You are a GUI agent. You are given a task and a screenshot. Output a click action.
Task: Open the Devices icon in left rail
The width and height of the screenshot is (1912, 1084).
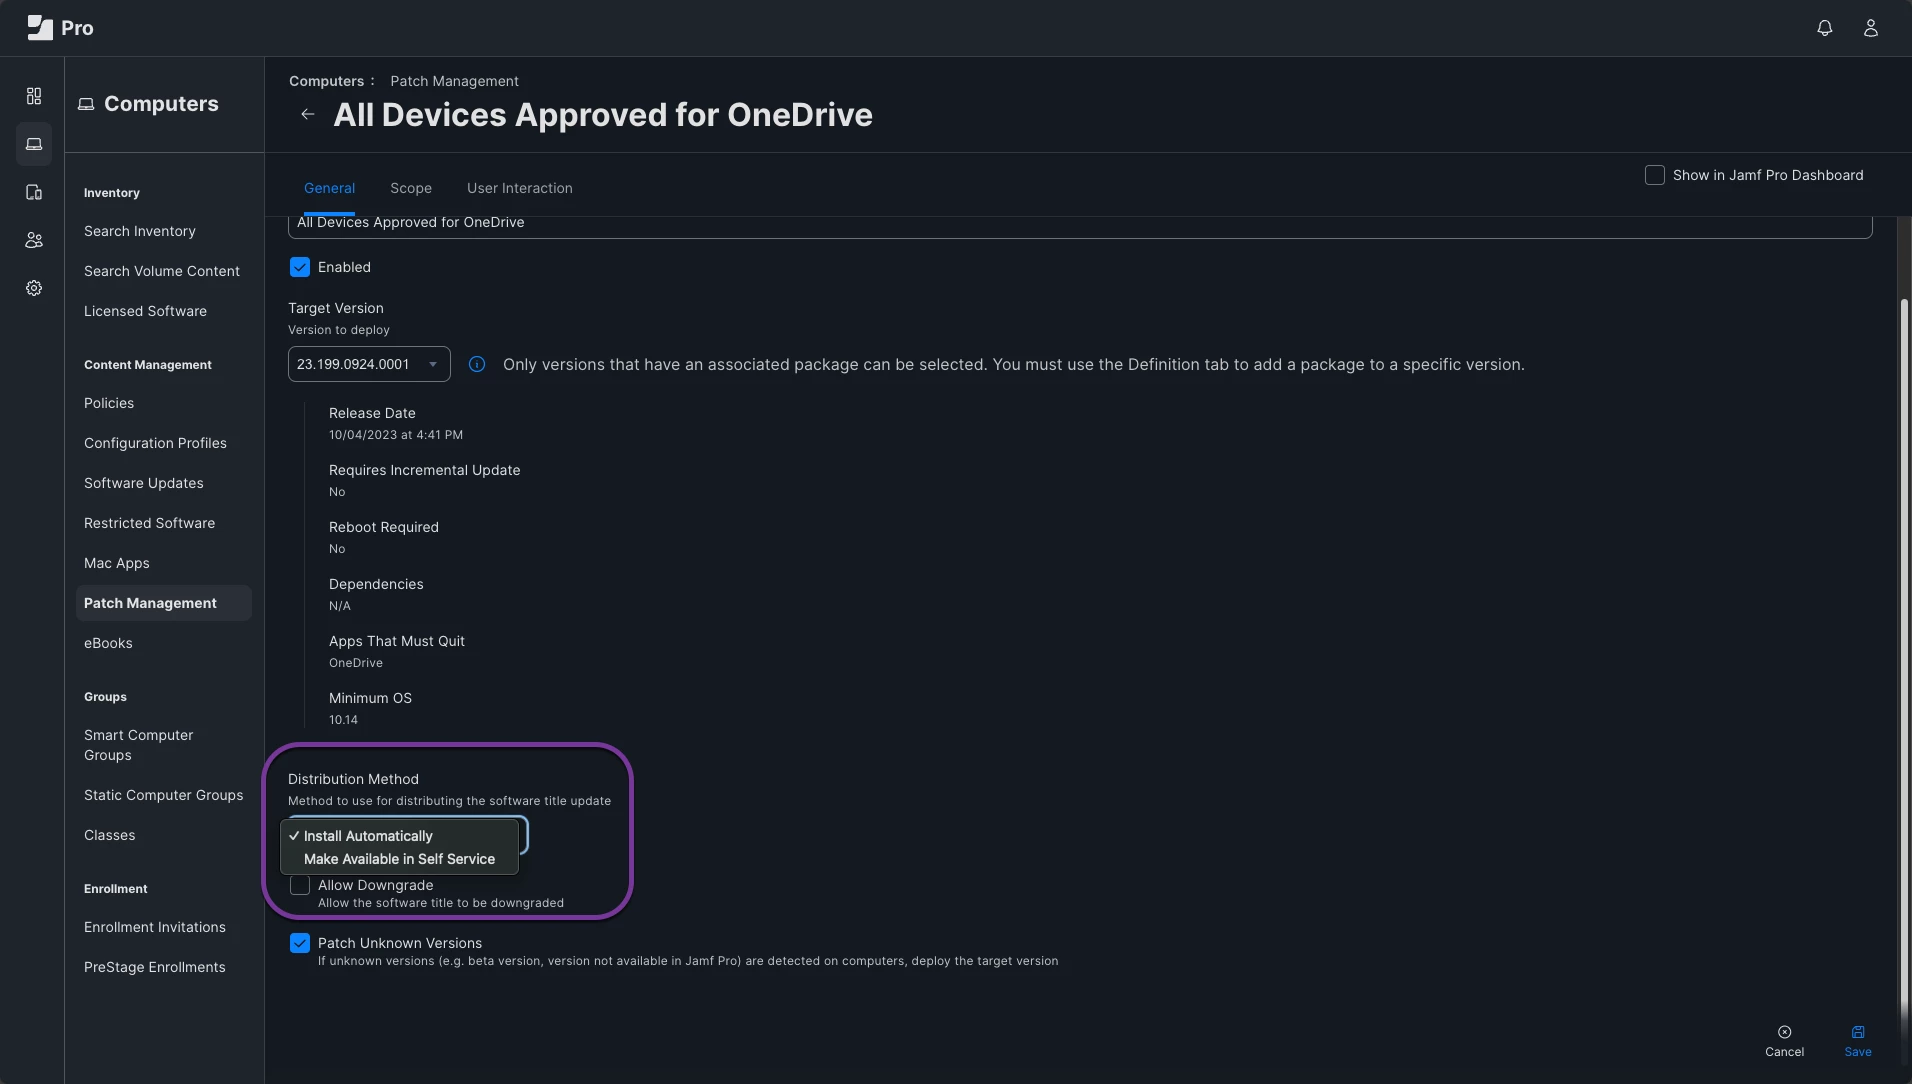click(34, 192)
